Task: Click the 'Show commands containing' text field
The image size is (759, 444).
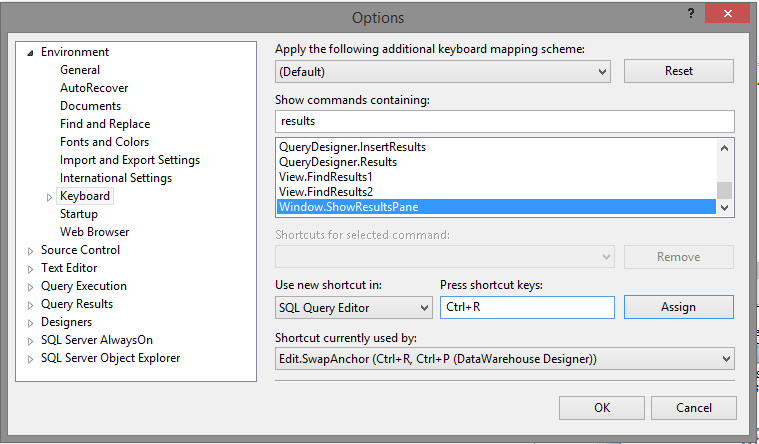Action: tap(504, 121)
